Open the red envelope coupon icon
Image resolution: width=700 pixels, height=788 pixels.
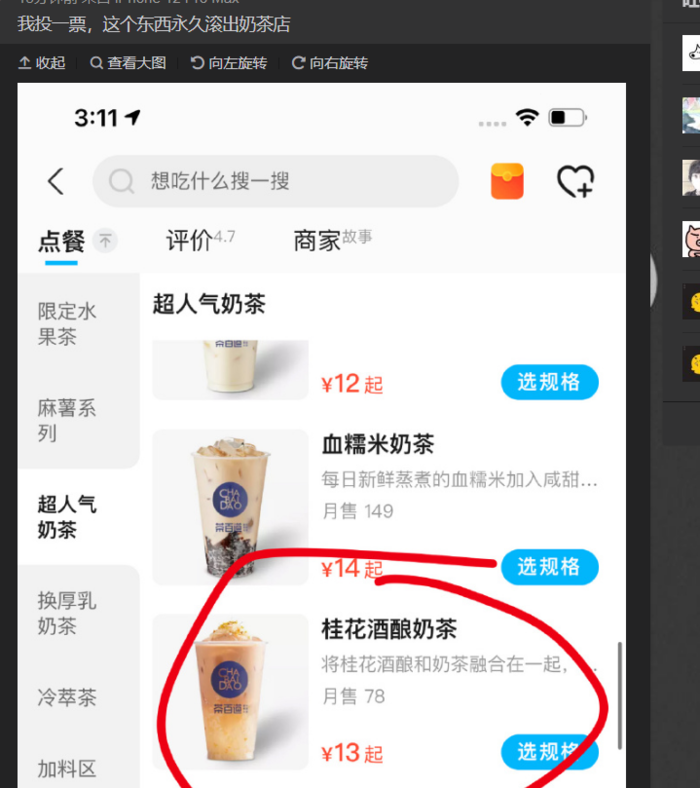coord(507,181)
